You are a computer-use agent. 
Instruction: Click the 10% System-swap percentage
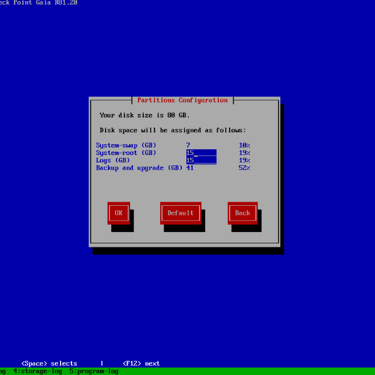244,145
